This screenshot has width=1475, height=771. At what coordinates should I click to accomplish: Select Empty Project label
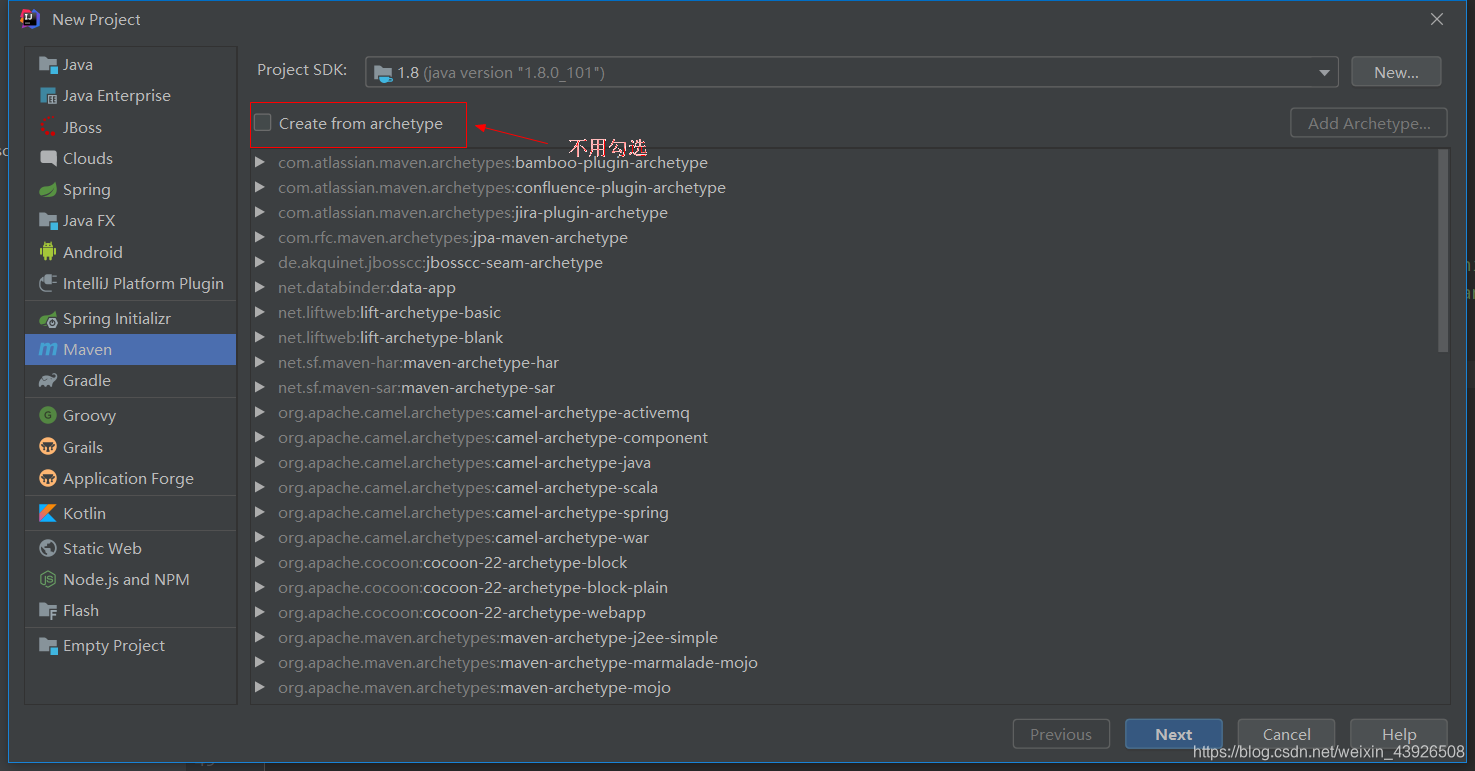114,646
